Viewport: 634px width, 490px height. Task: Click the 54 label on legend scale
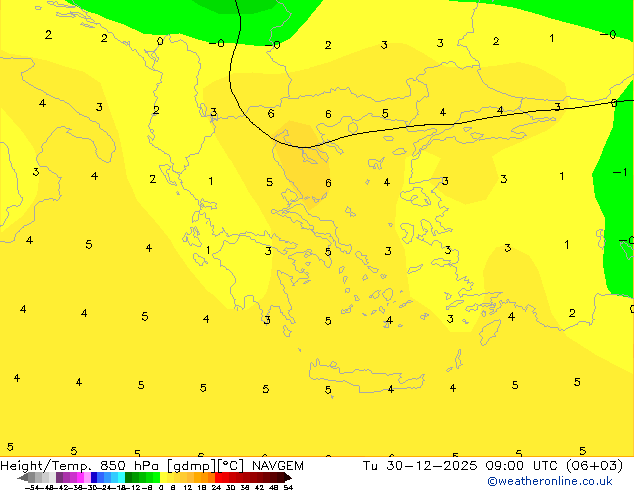(288, 487)
